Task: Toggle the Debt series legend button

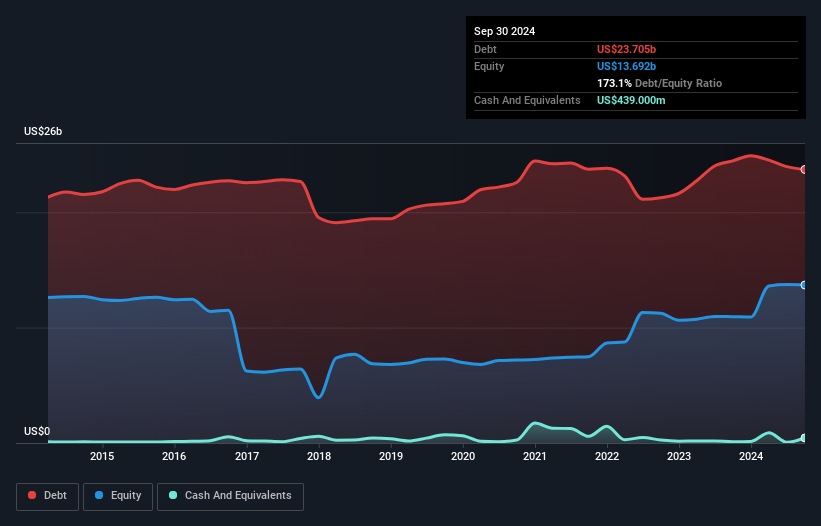Action: coord(48,496)
